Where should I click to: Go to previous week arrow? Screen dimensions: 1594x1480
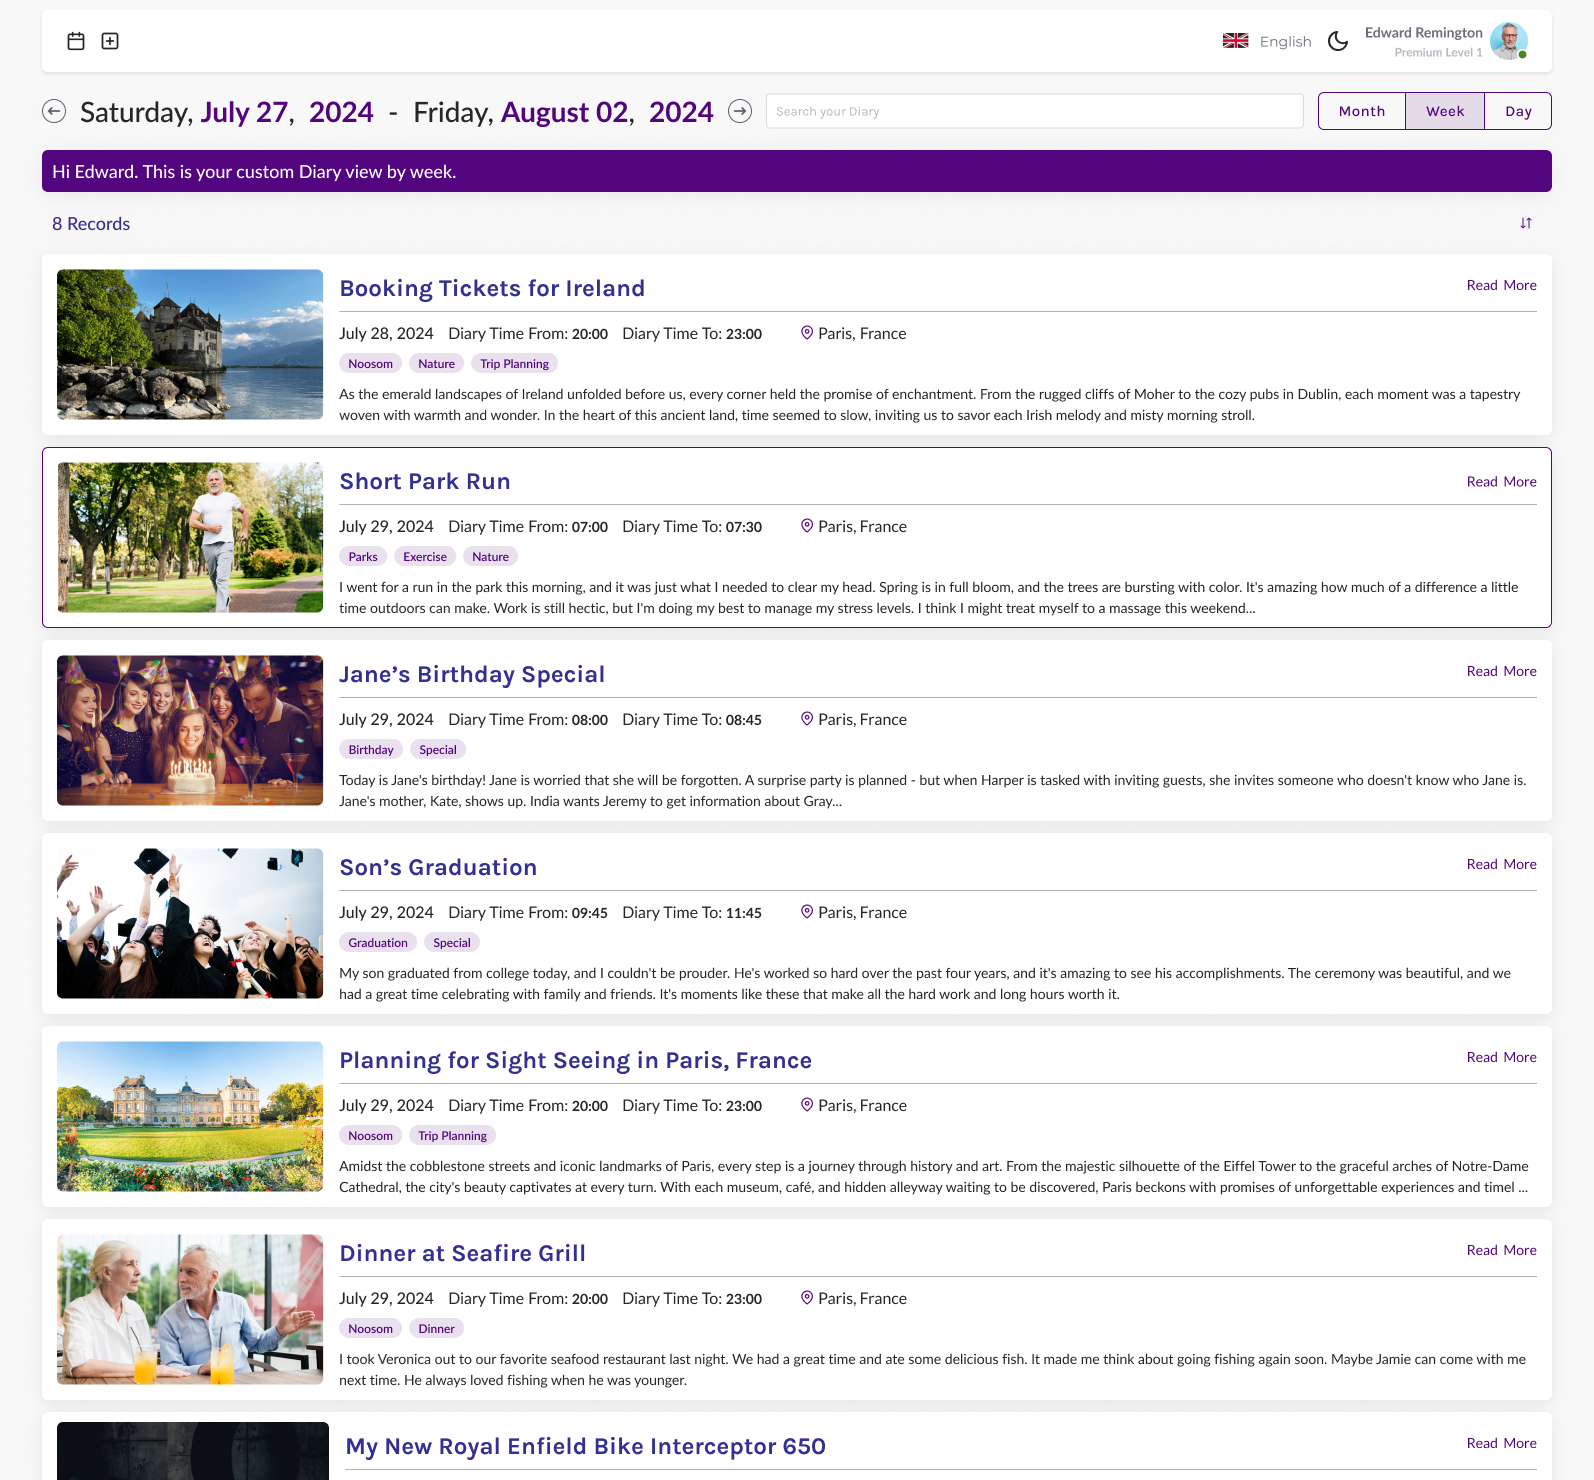click(54, 111)
